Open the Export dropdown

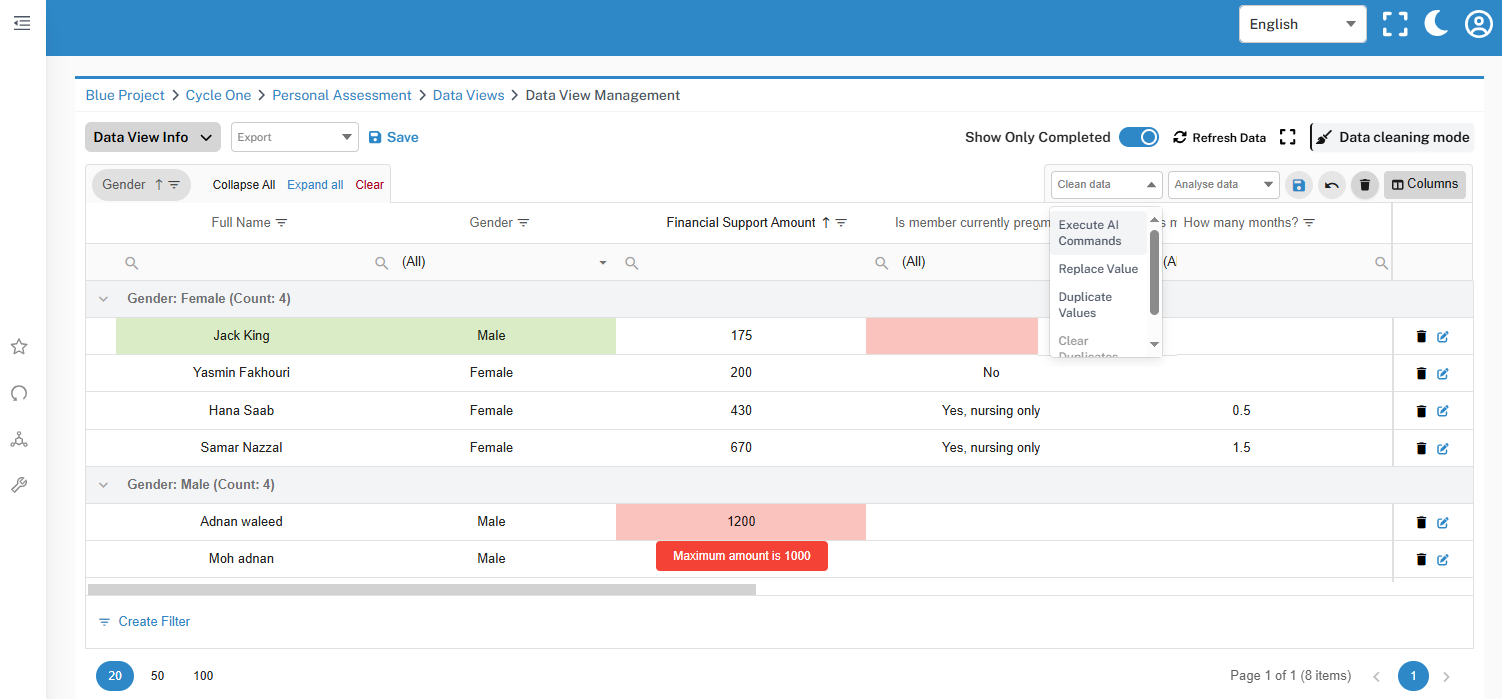(294, 137)
